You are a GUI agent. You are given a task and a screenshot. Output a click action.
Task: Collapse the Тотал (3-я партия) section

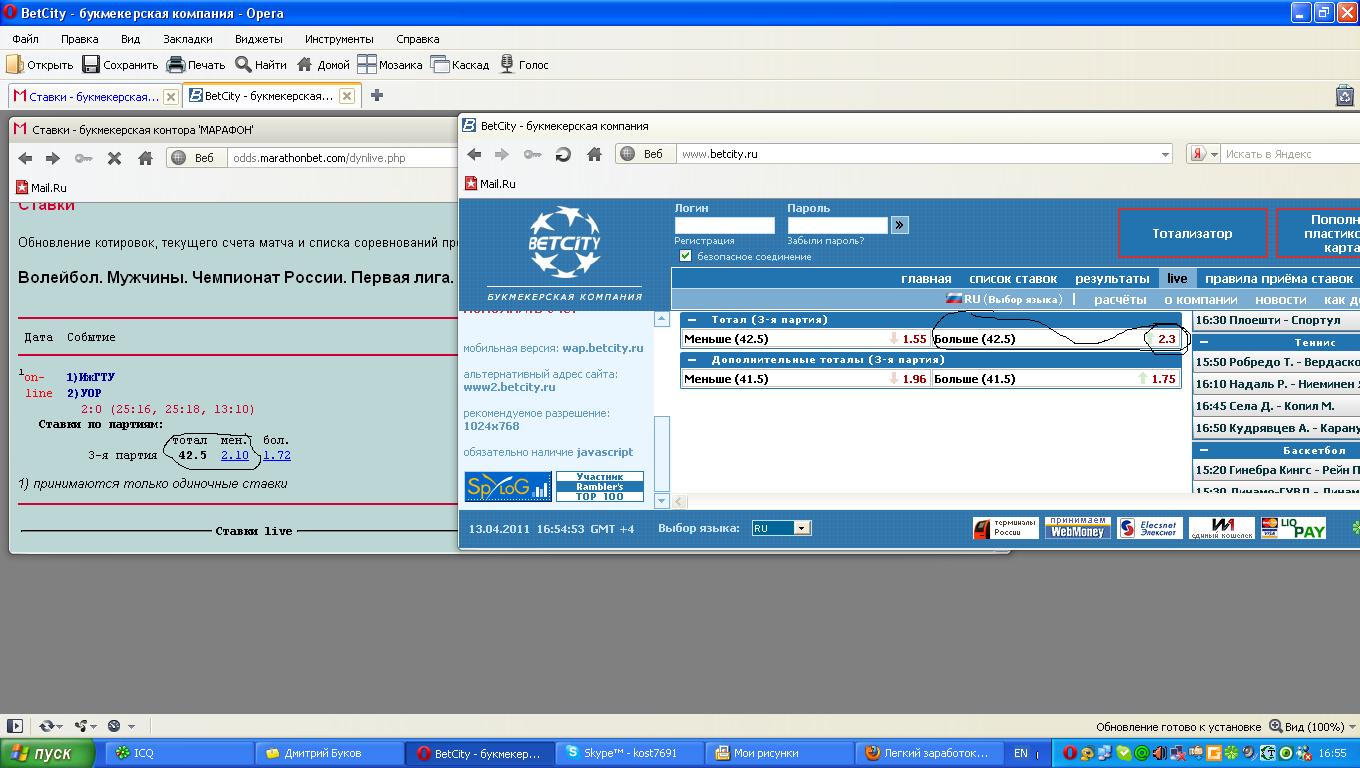pyautogui.click(x=692, y=320)
